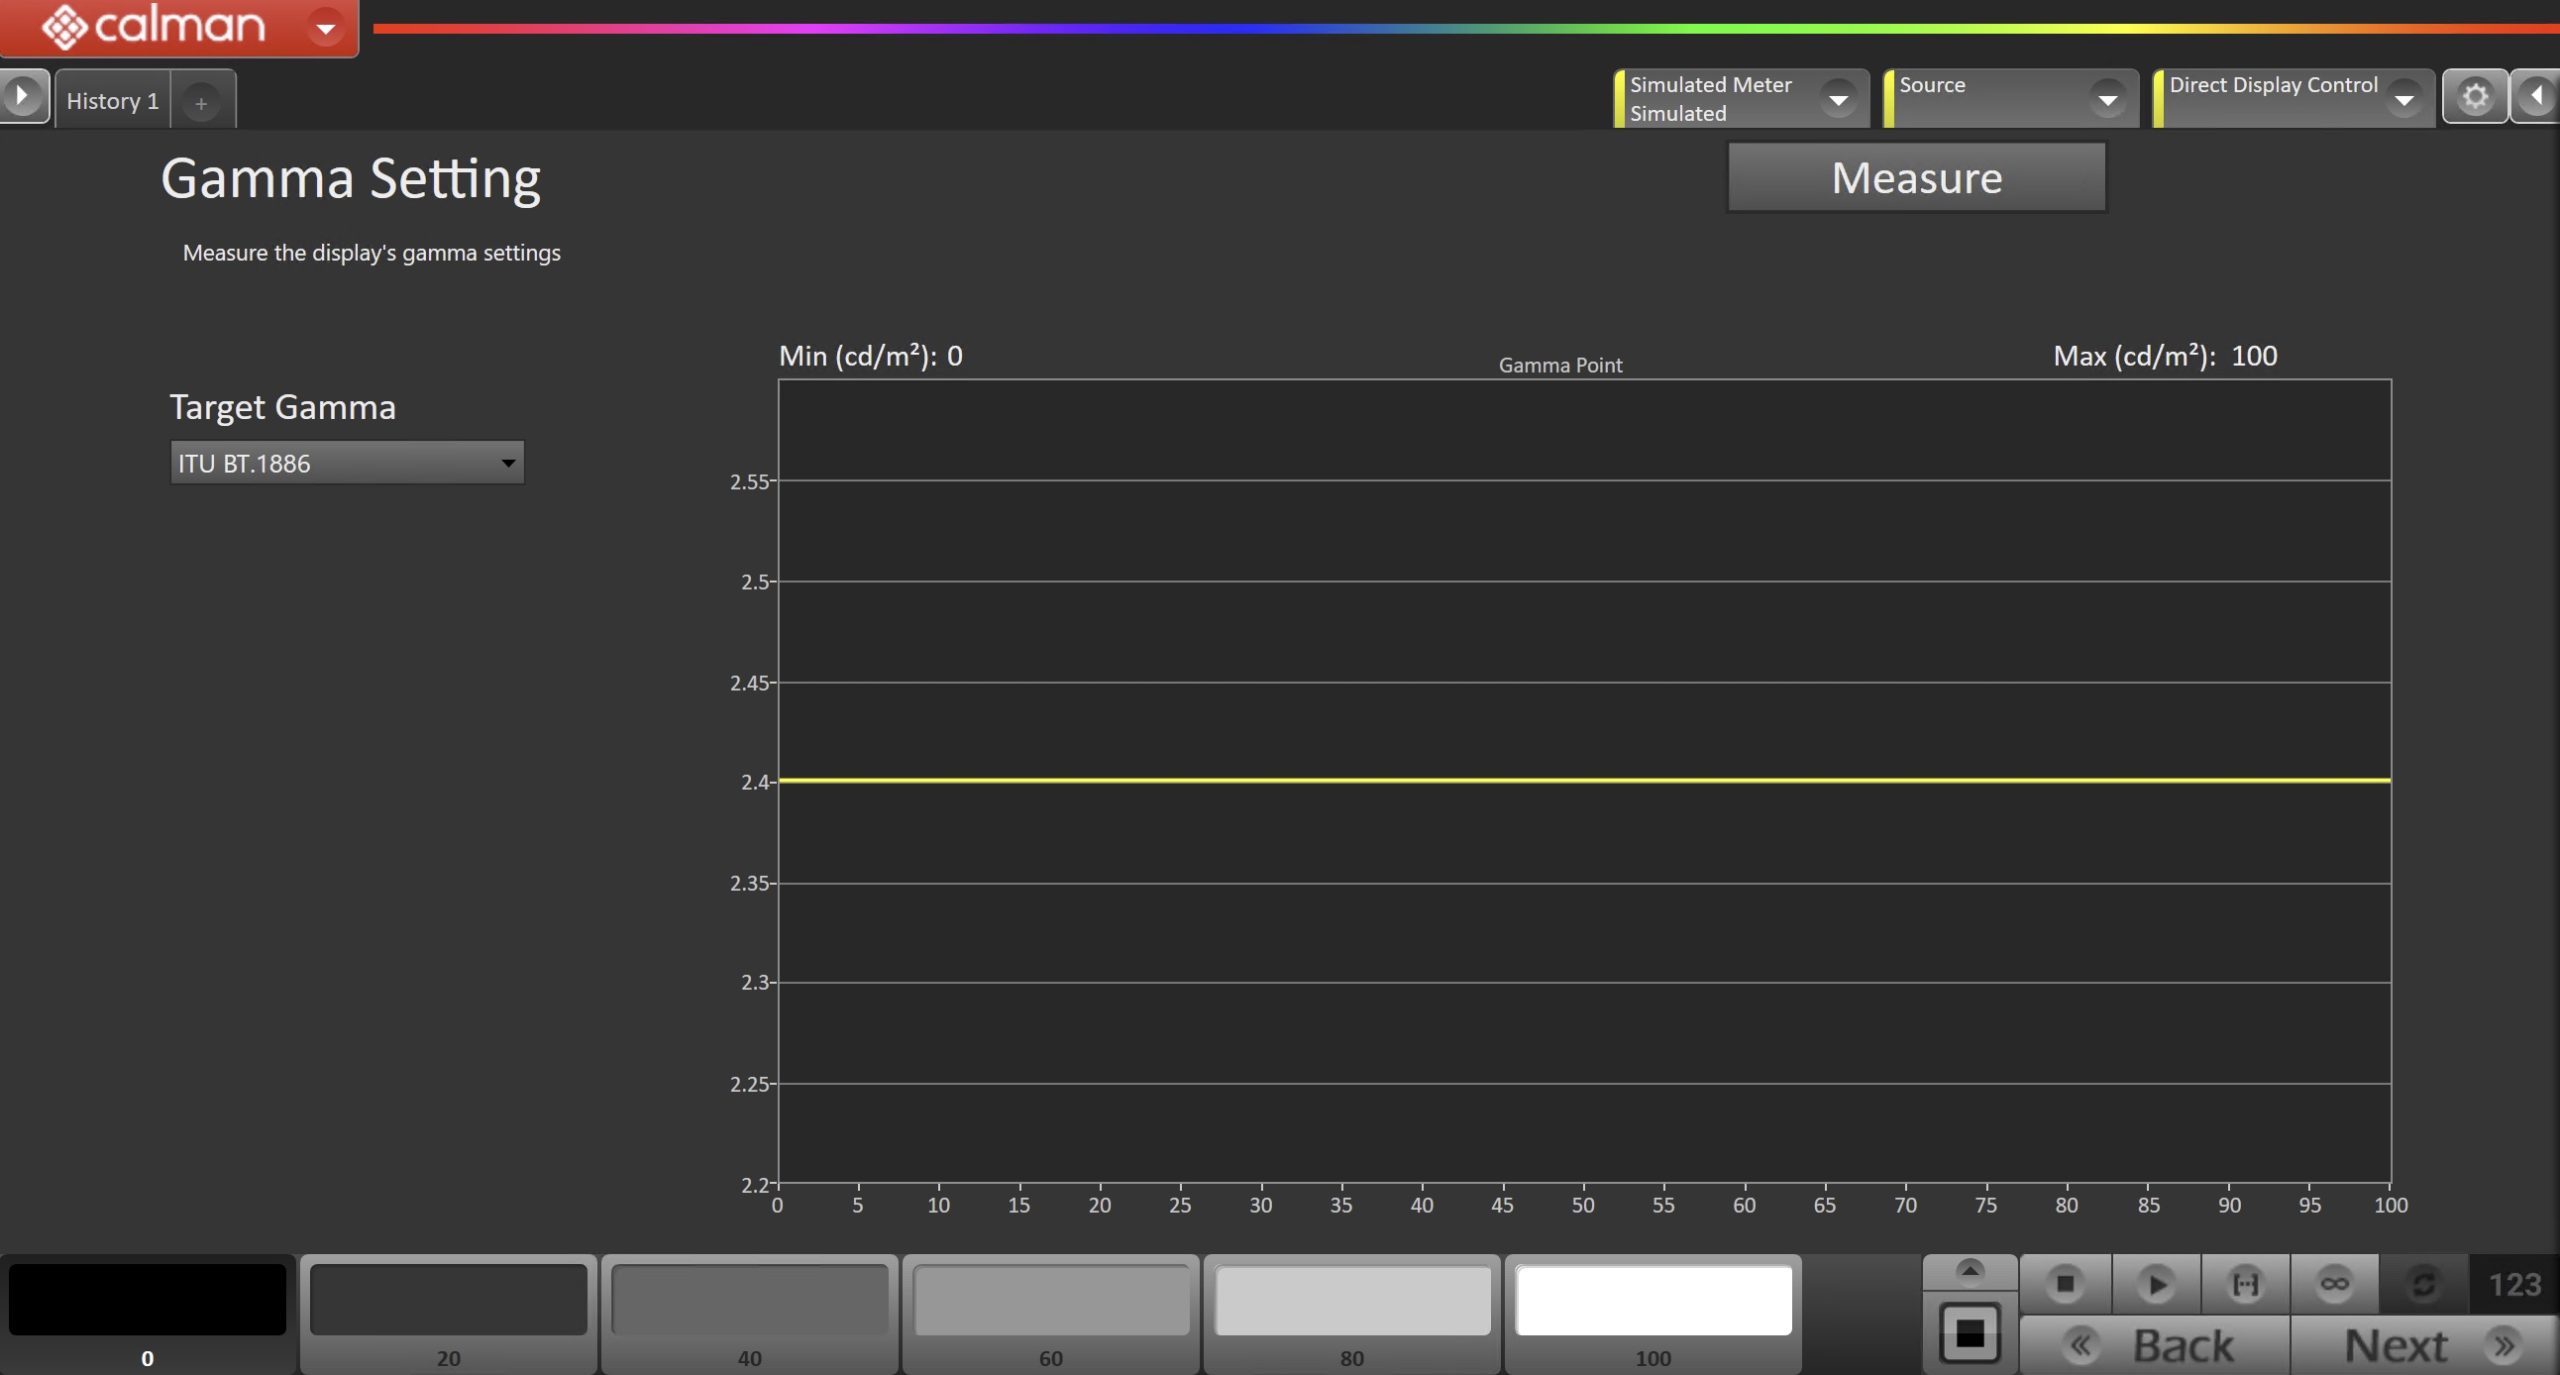This screenshot has height=1375, width=2560.
Task: Click the left-arrow collapse icon at top right
Action: point(2537,97)
